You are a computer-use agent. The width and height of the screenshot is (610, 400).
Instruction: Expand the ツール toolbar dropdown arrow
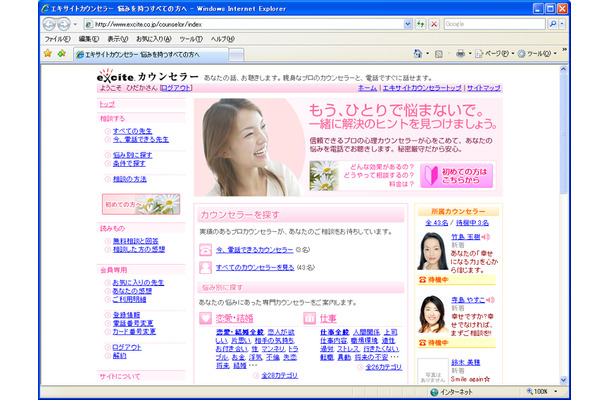[x=555, y=54]
